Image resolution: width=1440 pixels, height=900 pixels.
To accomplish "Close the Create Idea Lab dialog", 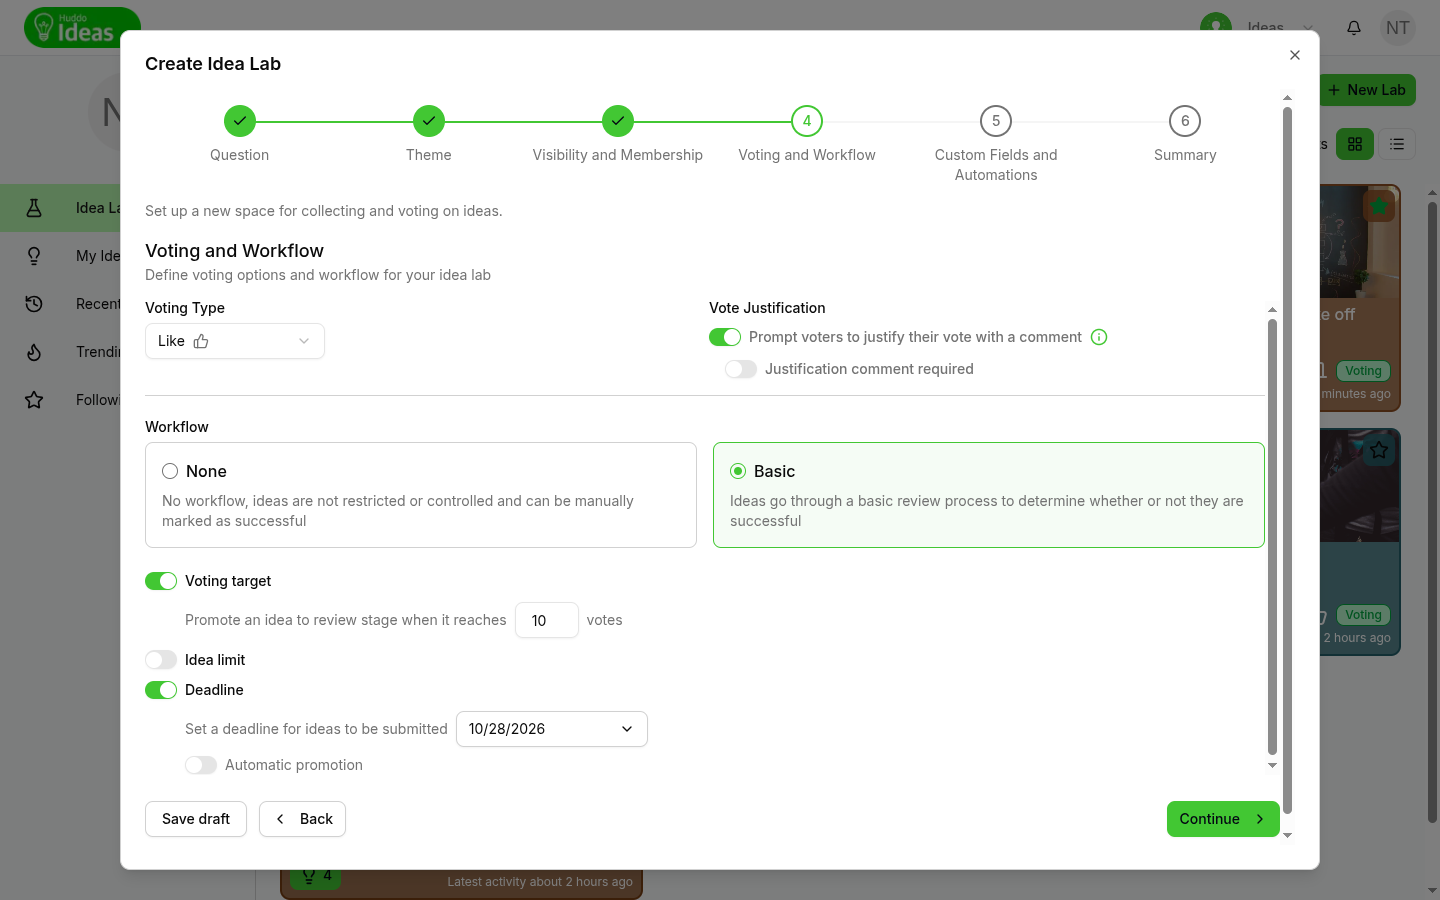I will 1295,55.
